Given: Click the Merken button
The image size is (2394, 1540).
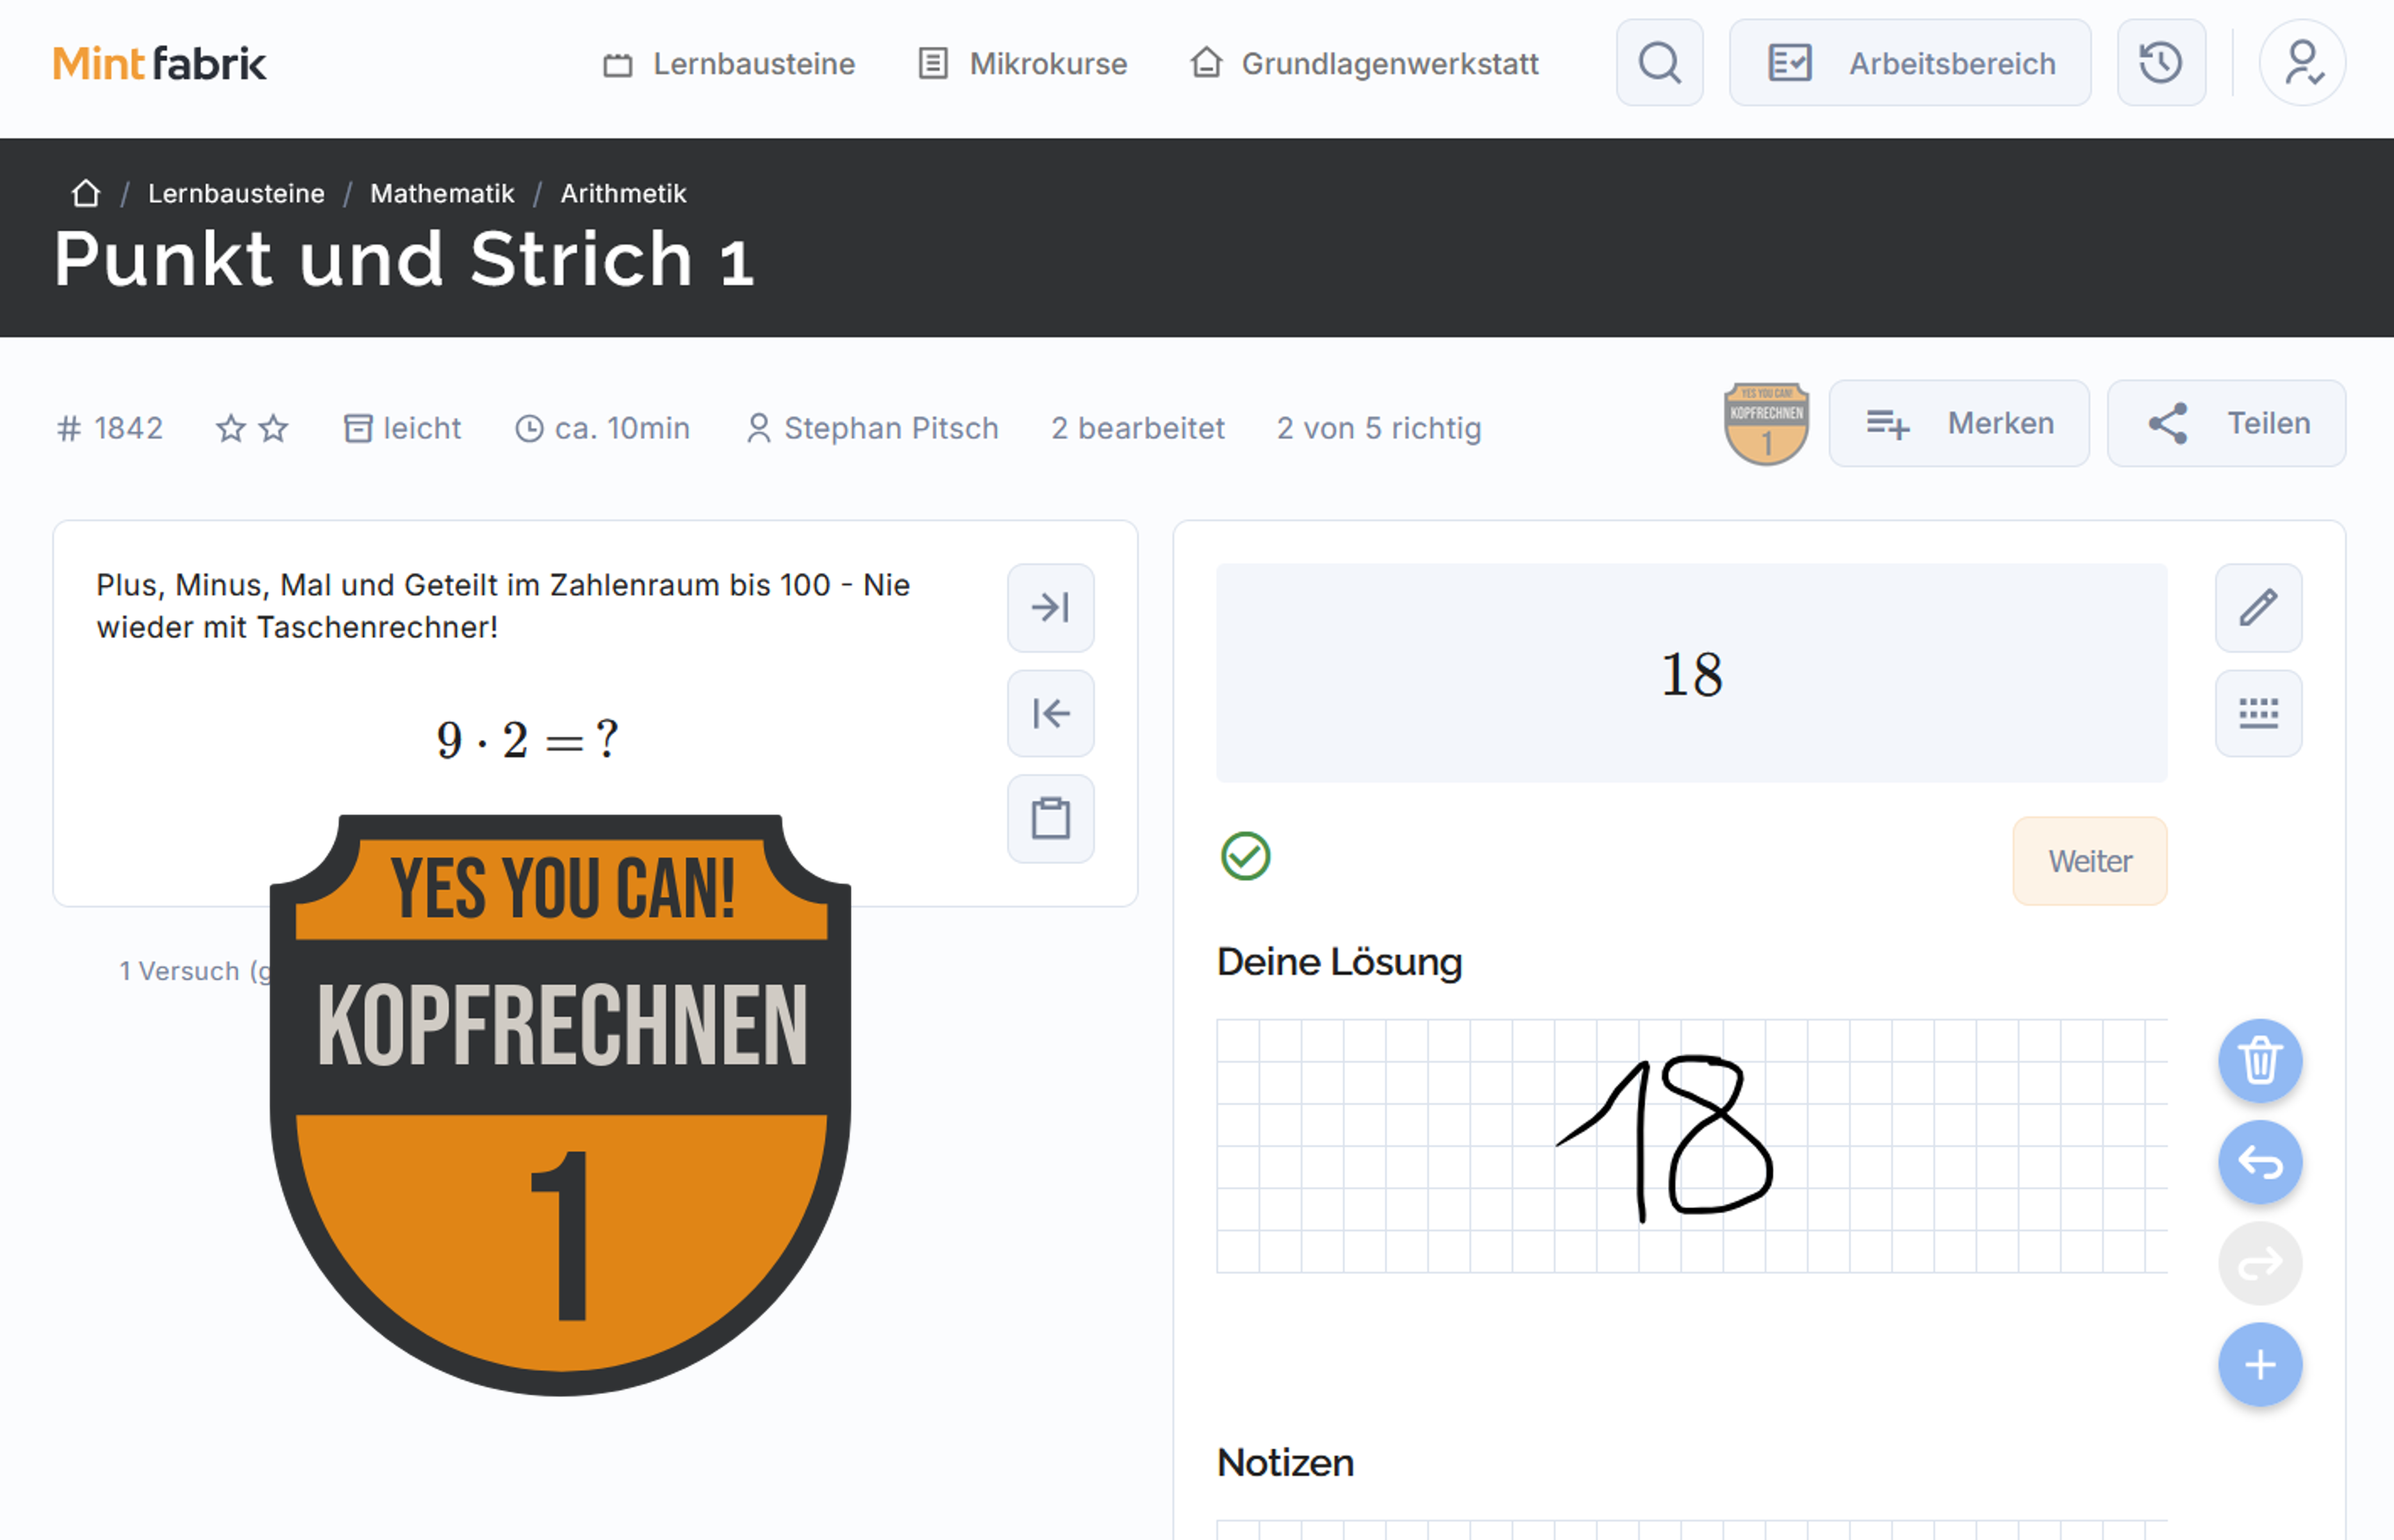Looking at the screenshot, I should 1958,424.
